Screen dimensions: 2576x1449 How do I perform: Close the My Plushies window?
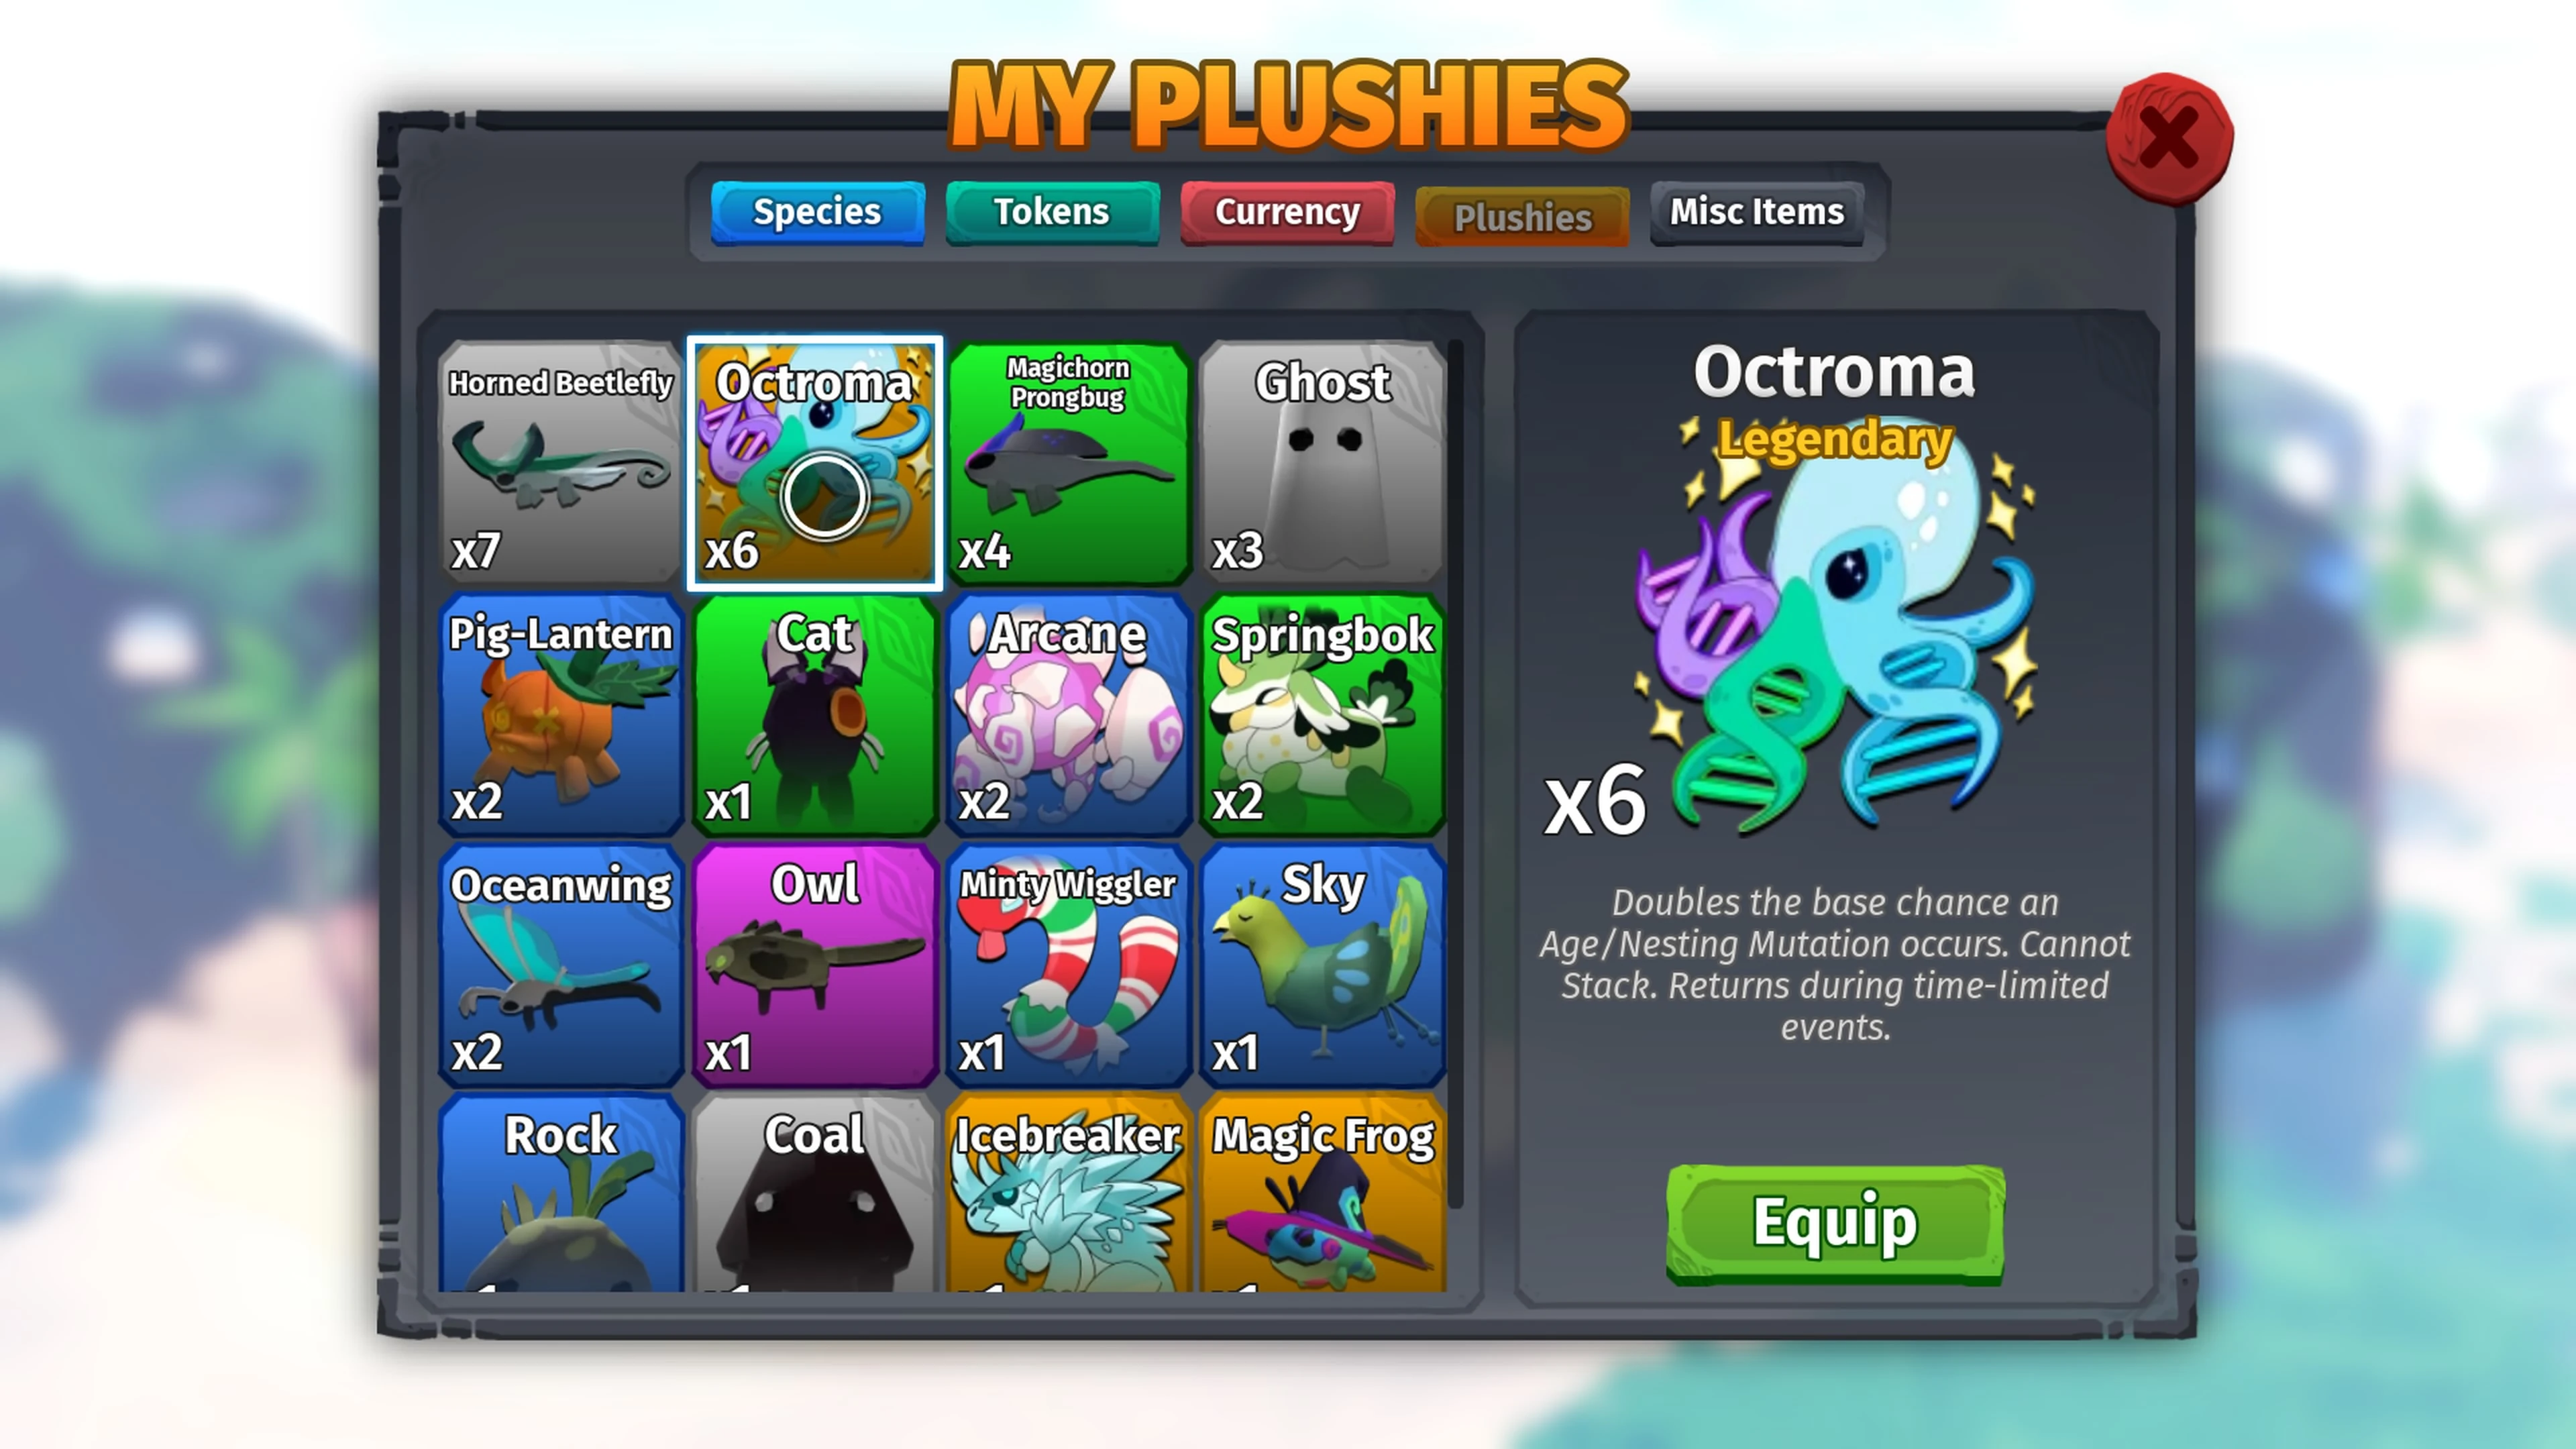point(2168,138)
